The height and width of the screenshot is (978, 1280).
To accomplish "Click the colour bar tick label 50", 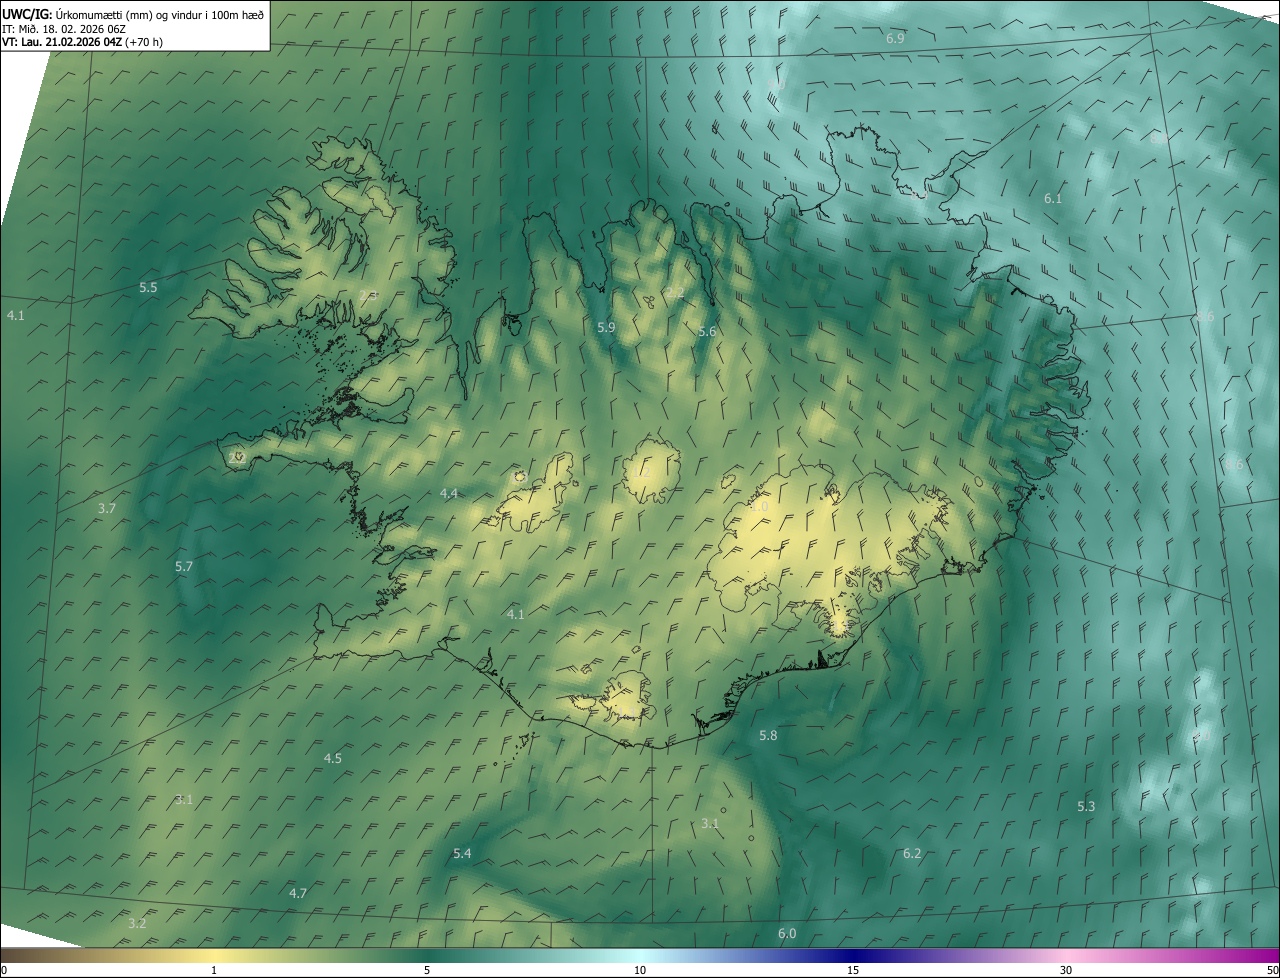I will (x=1272, y=971).
